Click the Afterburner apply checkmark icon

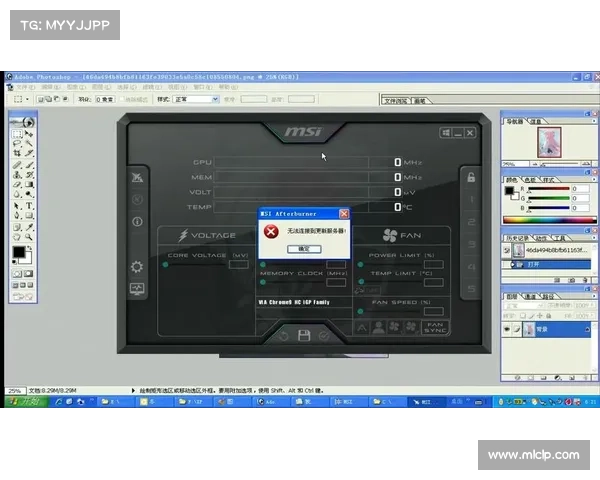(324, 336)
